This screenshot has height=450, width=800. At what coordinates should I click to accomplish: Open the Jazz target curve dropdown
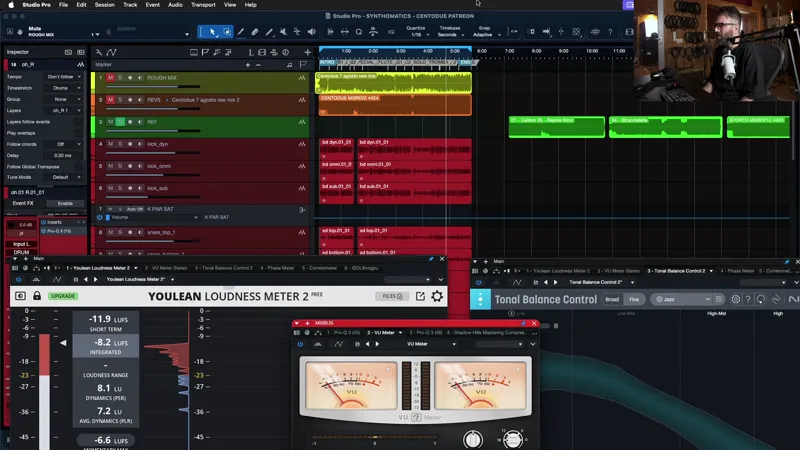681,299
